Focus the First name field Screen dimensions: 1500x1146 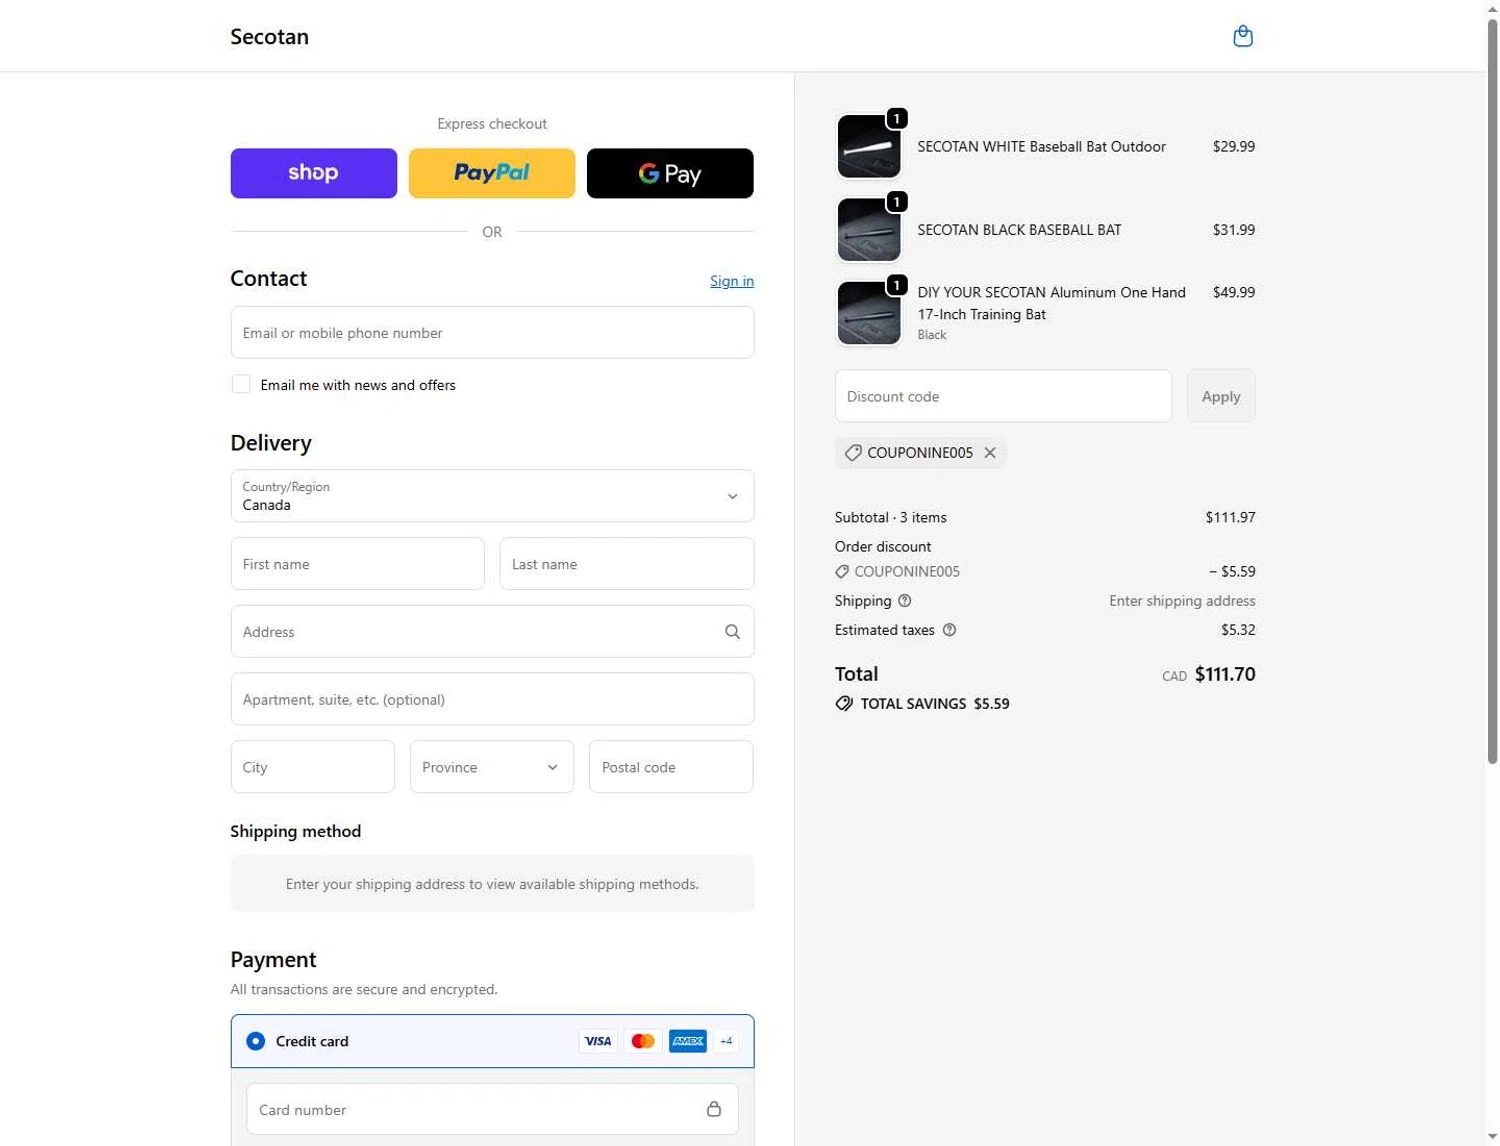click(x=358, y=564)
